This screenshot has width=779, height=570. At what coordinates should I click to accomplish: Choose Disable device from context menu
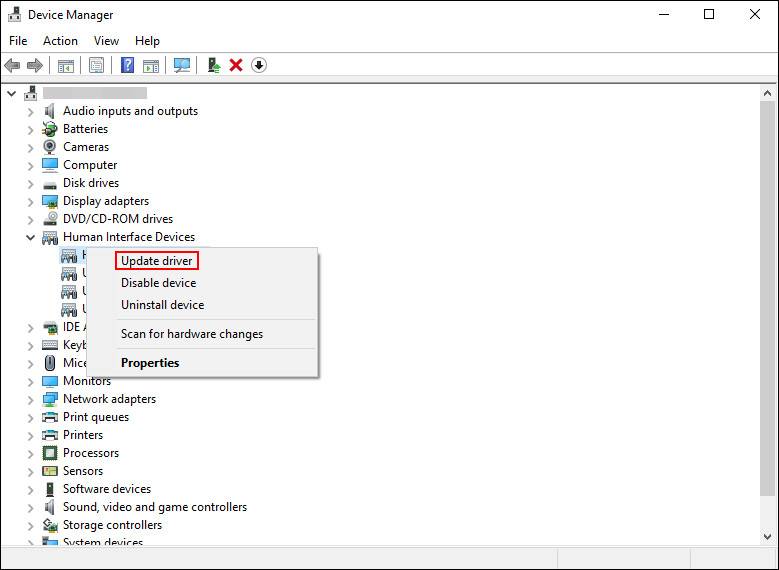click(158, 283)
